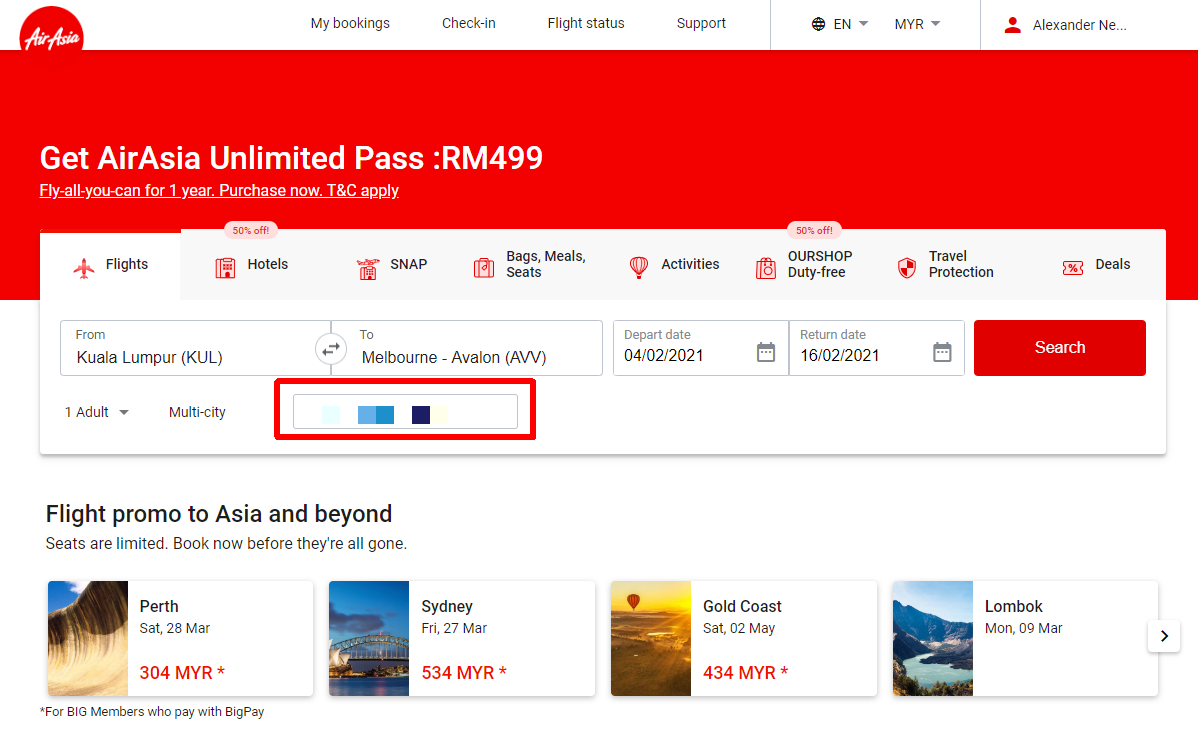This screenshot has width=1198, height=746.
Task: Click the user profile icon
Action: coord(1013,25)
